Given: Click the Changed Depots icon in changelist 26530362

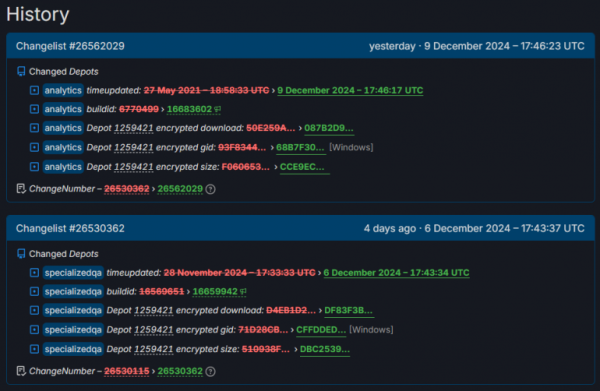Looking at the screenshot, I should click(x=21, y=254).
